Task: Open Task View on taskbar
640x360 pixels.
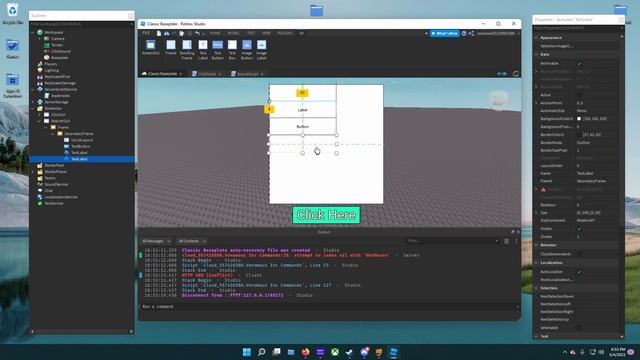Action: click(x=276, y=352)
